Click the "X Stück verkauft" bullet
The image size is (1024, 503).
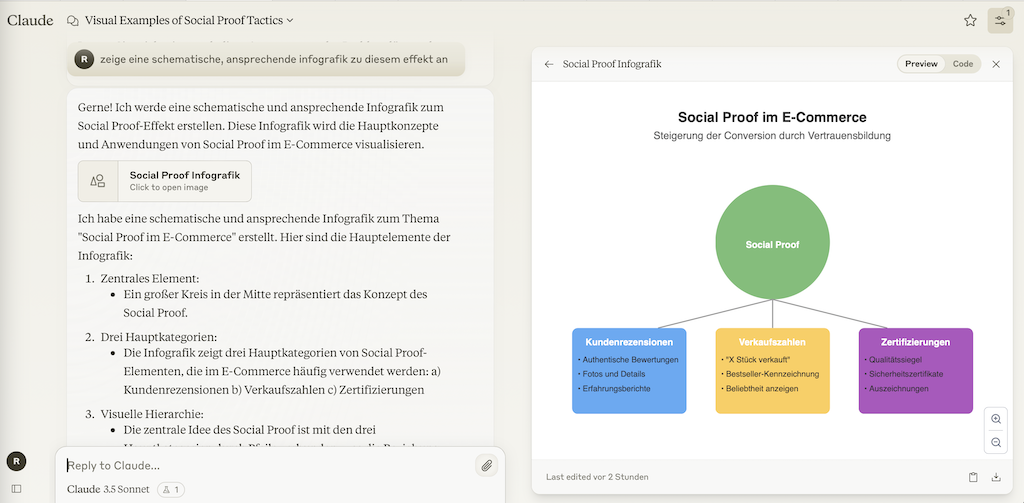click(x=756, y=359)
